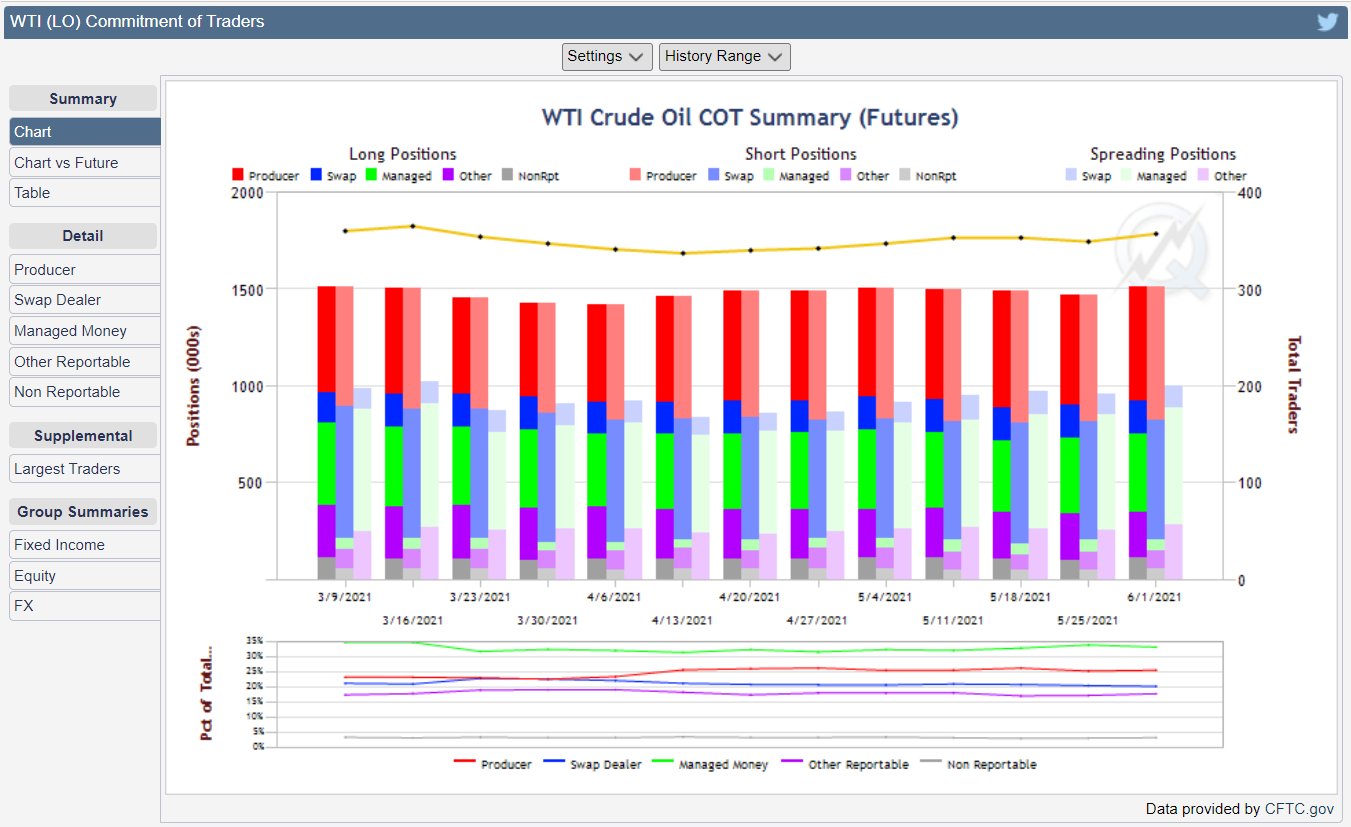The image size is (1351, 827).
Task: Open the Managed Money detail page
Action: 85,331
